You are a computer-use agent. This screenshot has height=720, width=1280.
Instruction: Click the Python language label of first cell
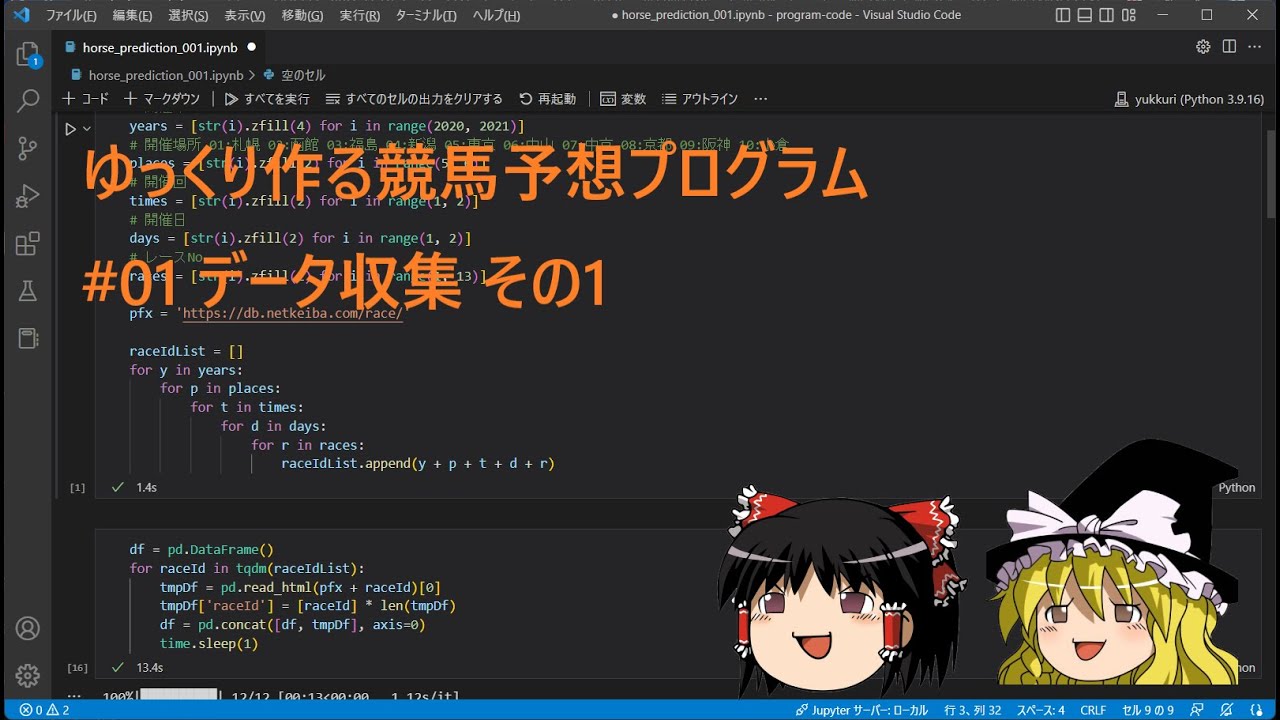tap(1236, 487)
